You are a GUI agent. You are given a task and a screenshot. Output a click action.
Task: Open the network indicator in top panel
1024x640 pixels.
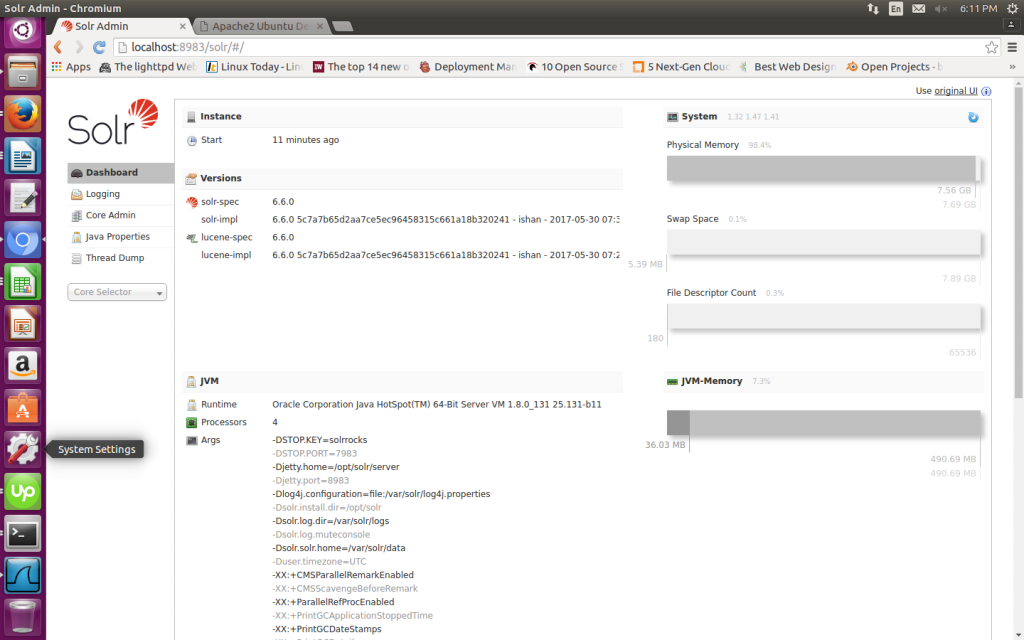click(x=873, y=8)
